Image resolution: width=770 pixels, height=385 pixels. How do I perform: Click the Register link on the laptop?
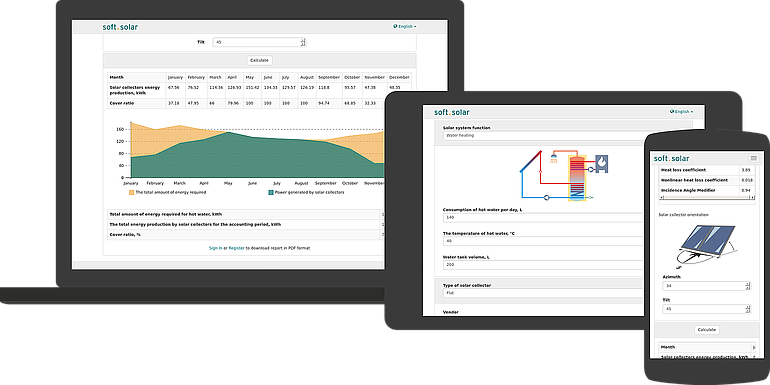[236, 248]
